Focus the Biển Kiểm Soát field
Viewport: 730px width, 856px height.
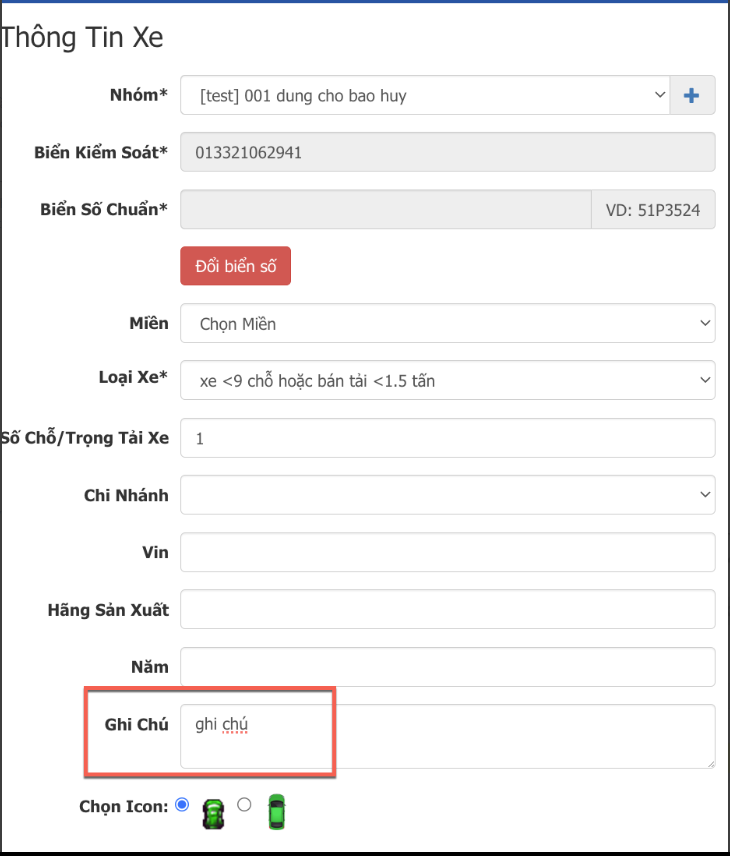(448, 152)
